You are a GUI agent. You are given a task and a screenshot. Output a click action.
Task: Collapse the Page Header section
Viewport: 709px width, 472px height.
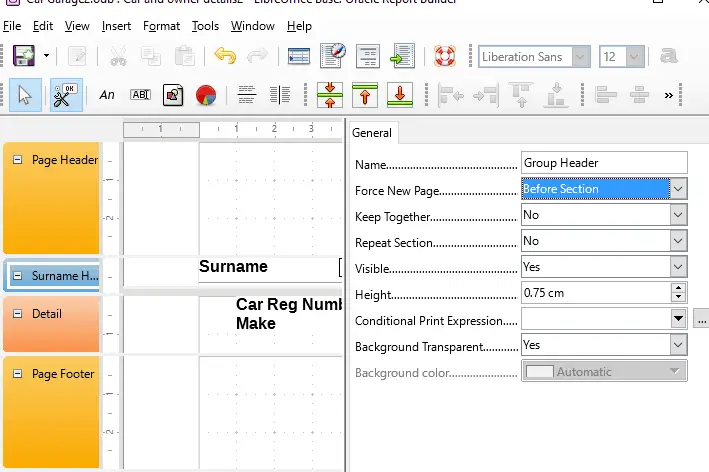pos(17,160)
